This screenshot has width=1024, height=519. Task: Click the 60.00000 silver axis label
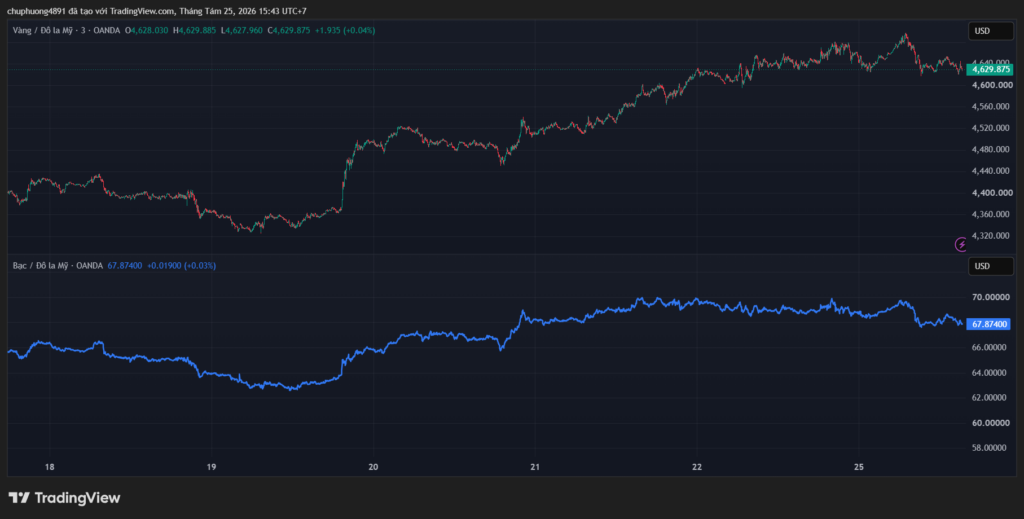(989, 424)
